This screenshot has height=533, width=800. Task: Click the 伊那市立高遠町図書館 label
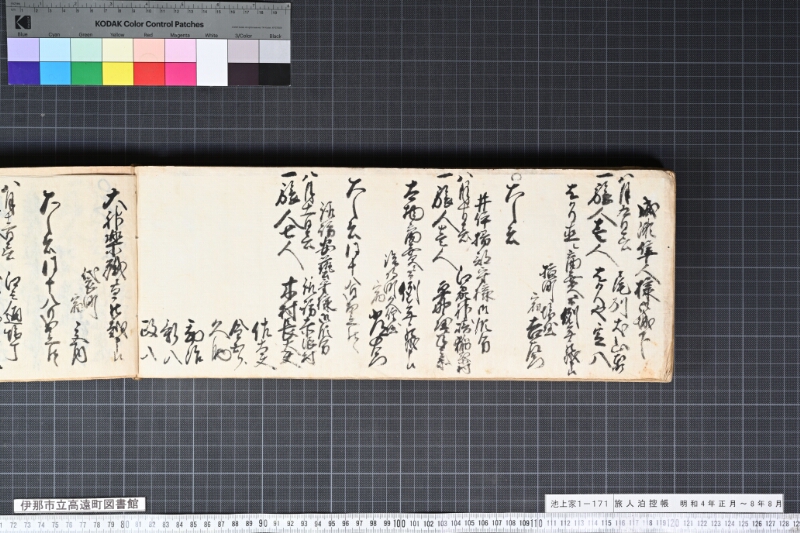tap(80, 505)
